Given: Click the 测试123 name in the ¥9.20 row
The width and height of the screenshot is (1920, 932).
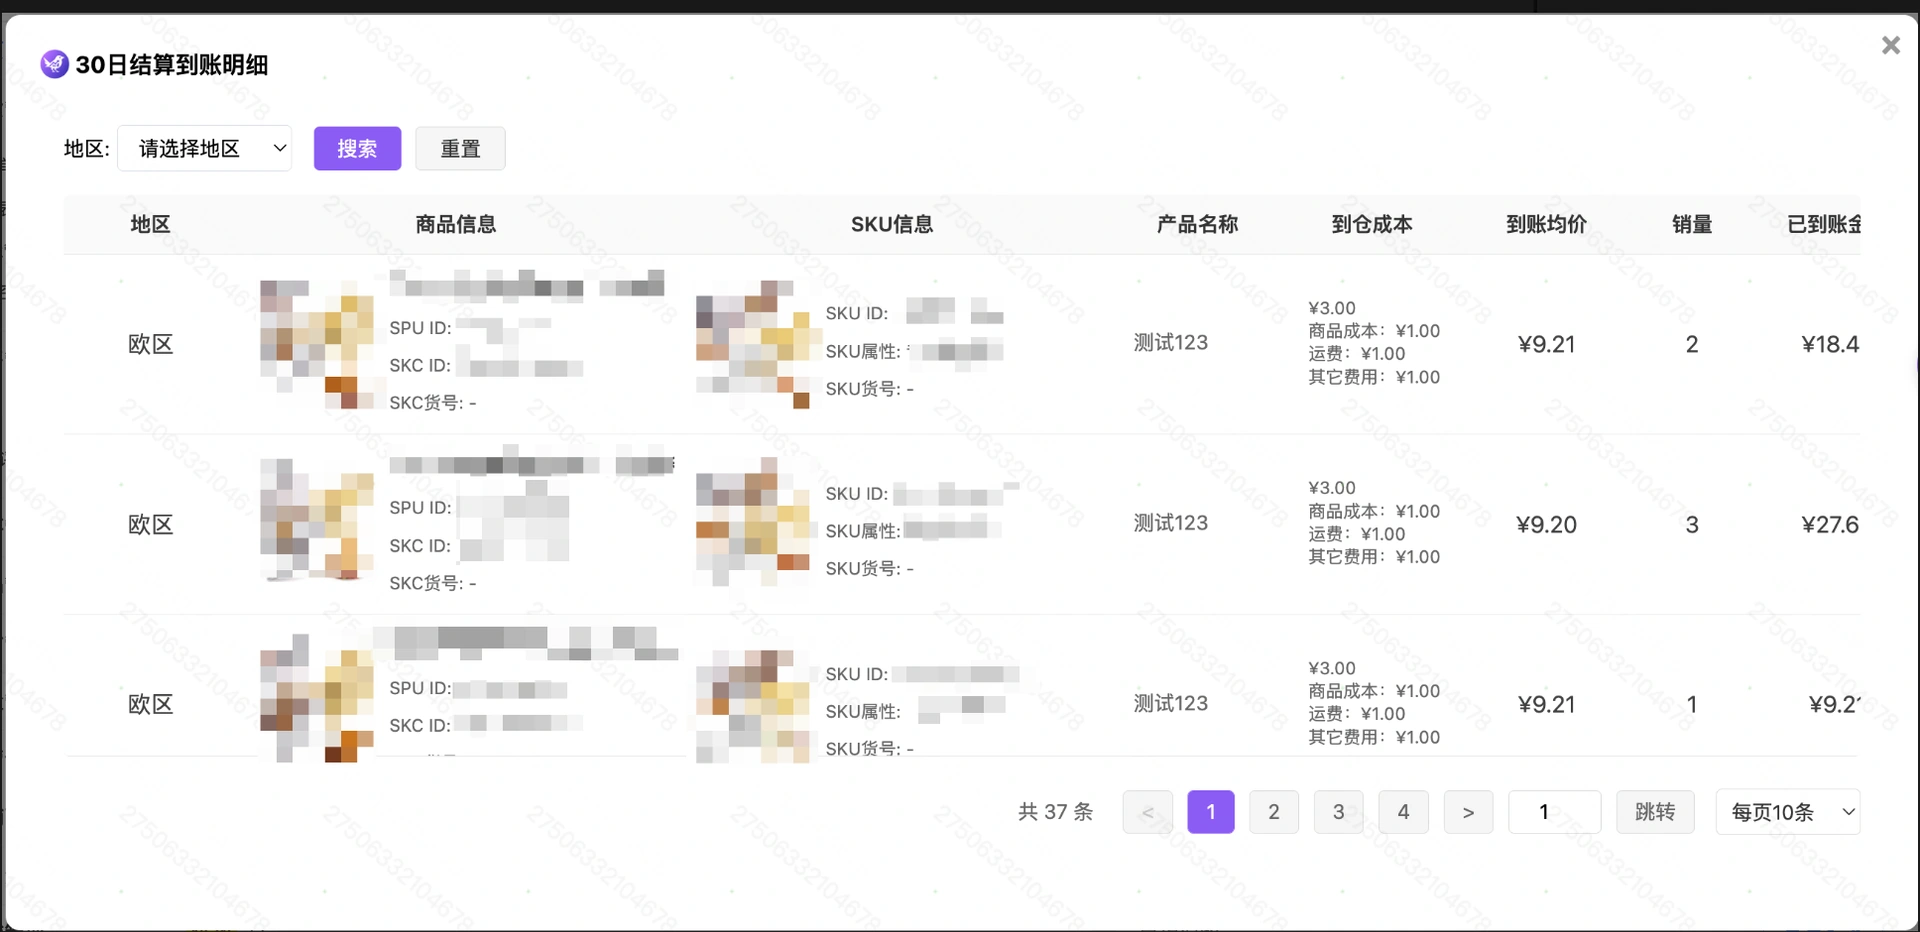Looking at the screenshot, I should (x=1171, y=523).
